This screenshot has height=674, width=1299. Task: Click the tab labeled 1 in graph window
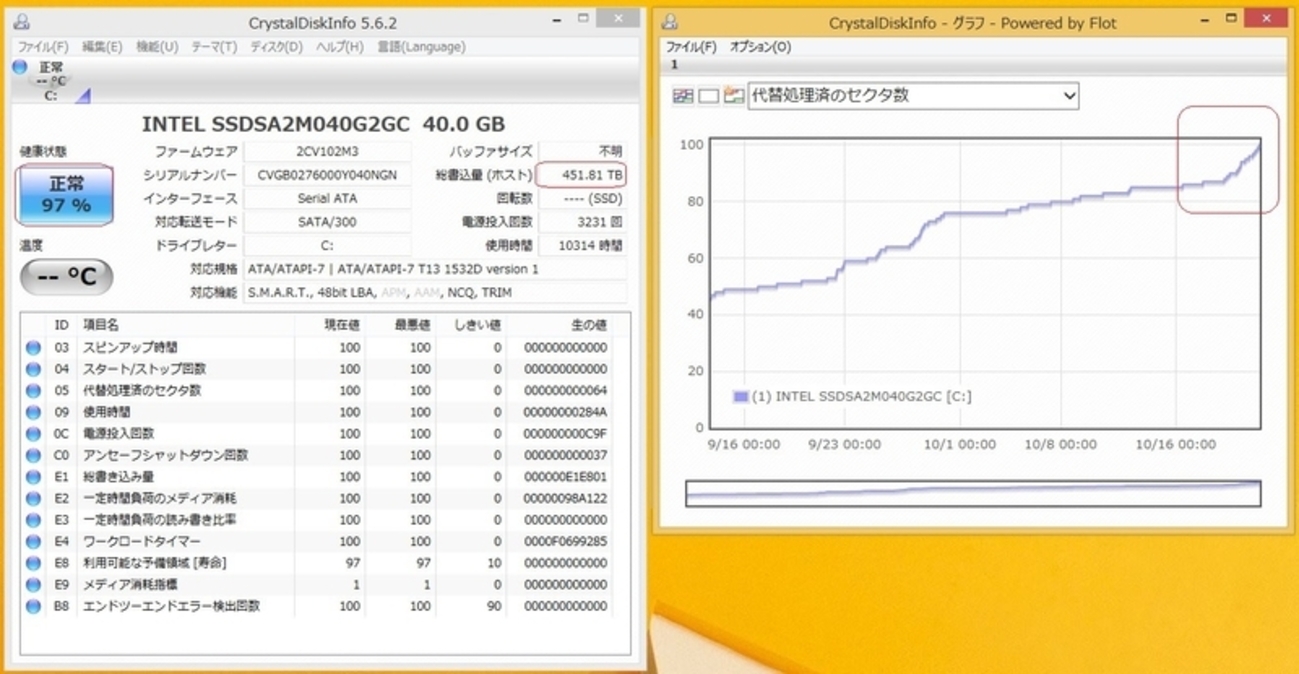point(674,65)
